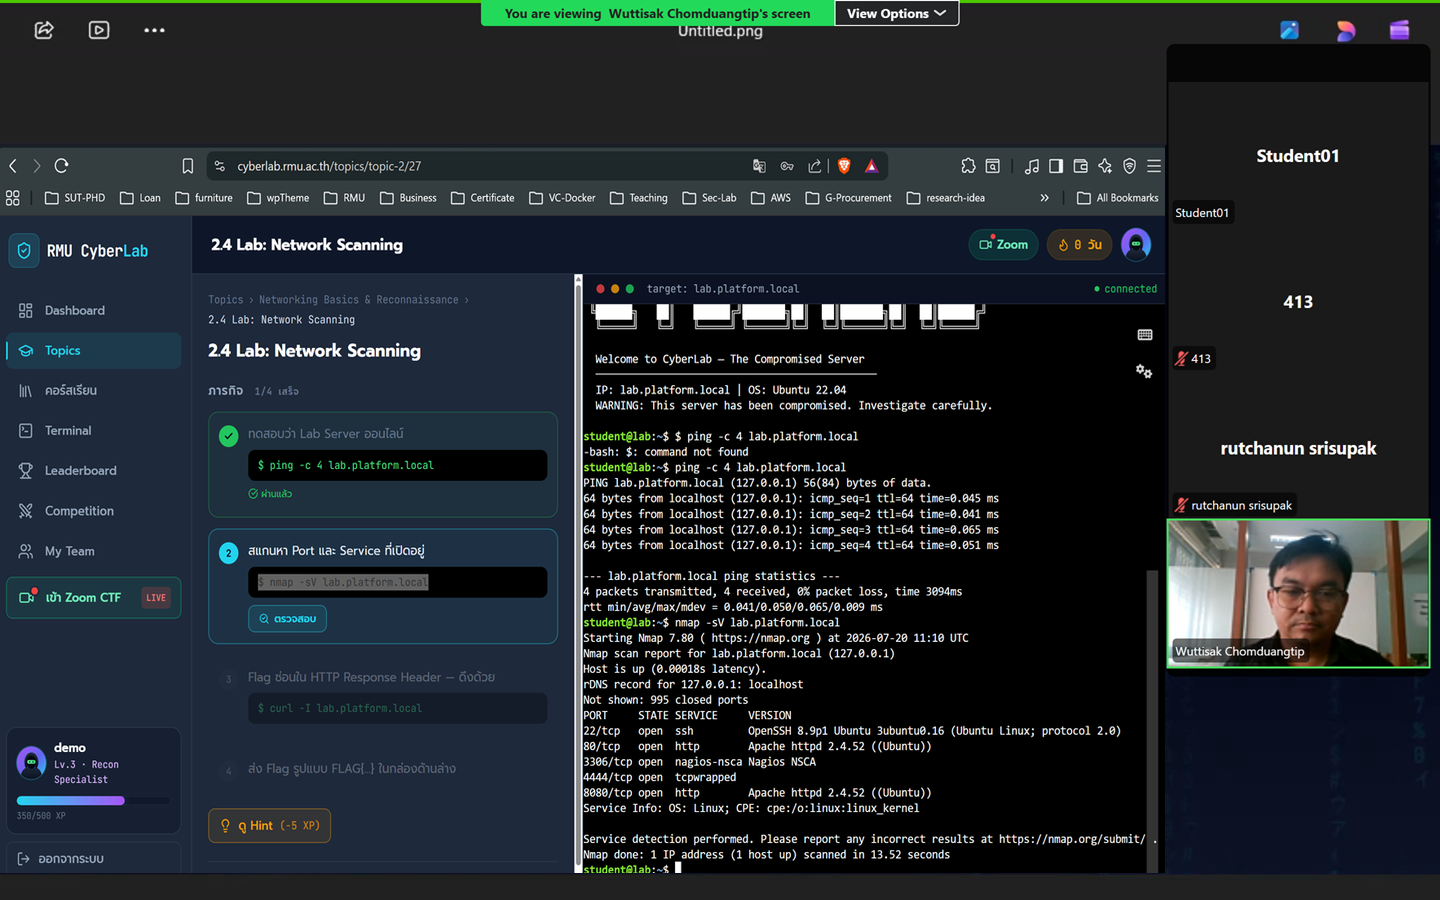Toggle the browser sidebar panel
The image size is (1440, 900).
coord(1056,166)
